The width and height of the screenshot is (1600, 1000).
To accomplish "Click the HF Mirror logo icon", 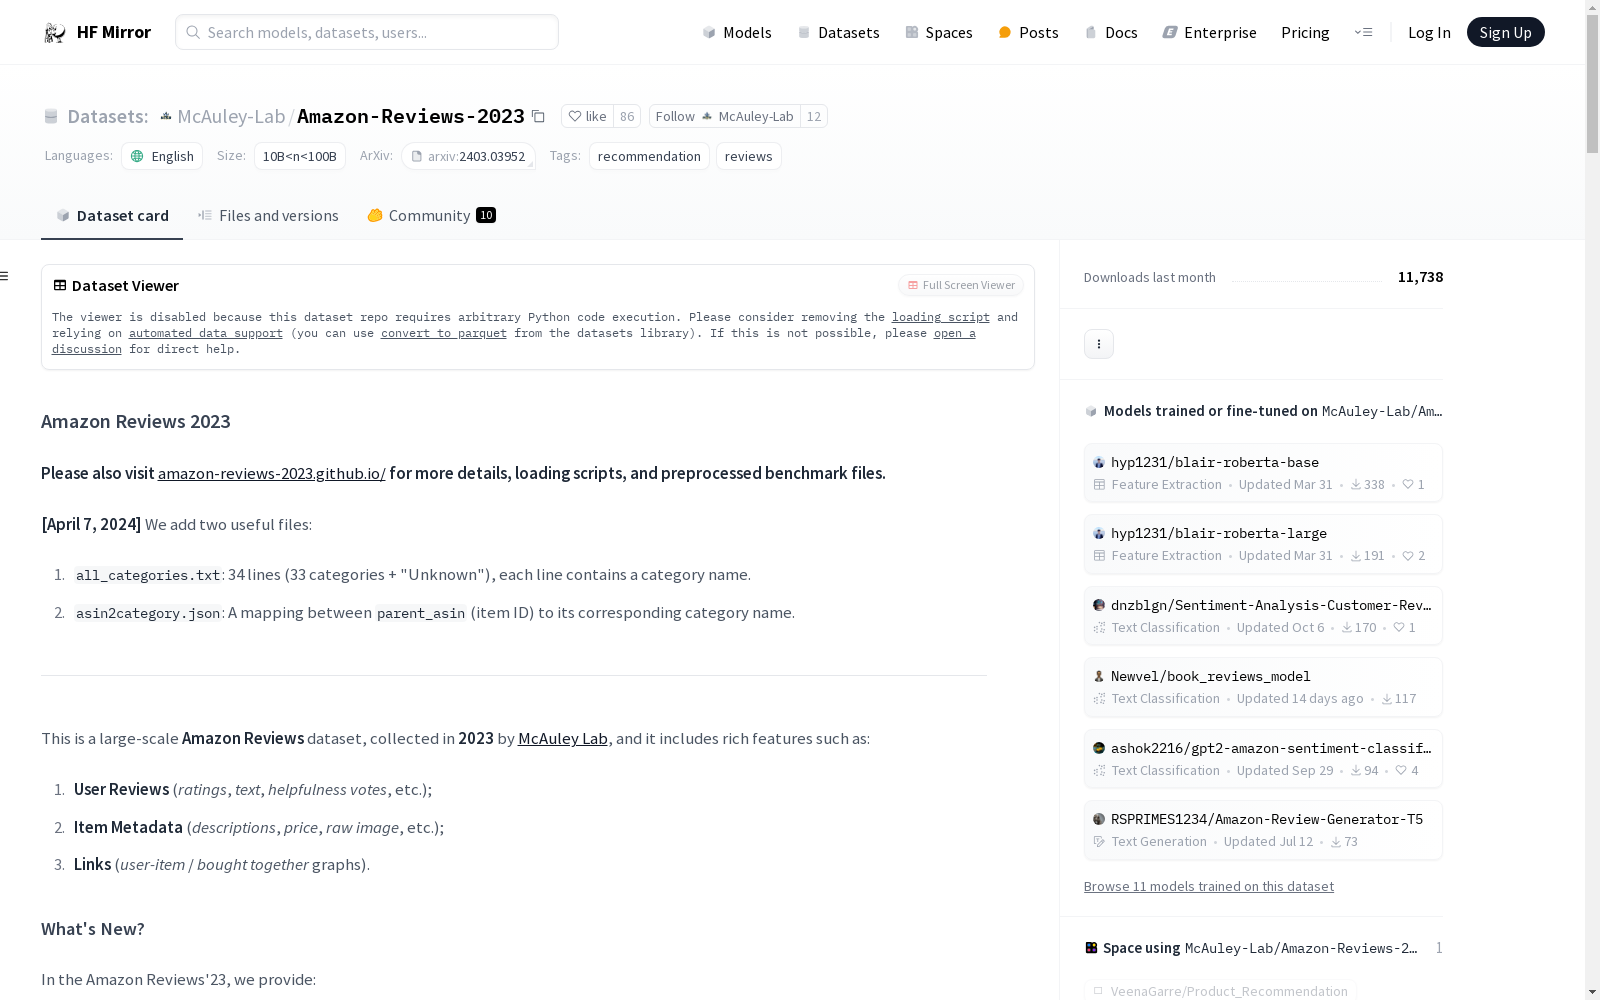I will tap(55, 33).
